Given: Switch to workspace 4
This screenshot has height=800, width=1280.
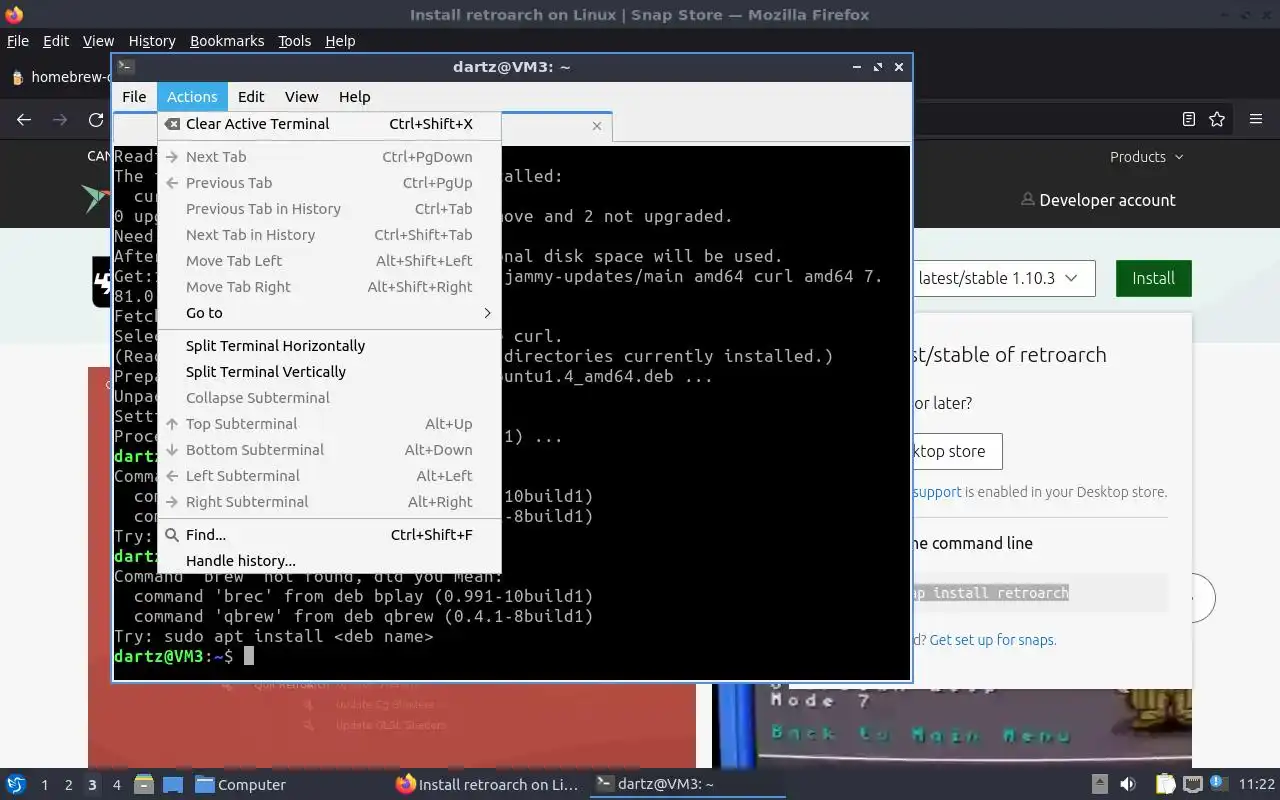Looking at the screenshot, I should (x=116, y=785).
